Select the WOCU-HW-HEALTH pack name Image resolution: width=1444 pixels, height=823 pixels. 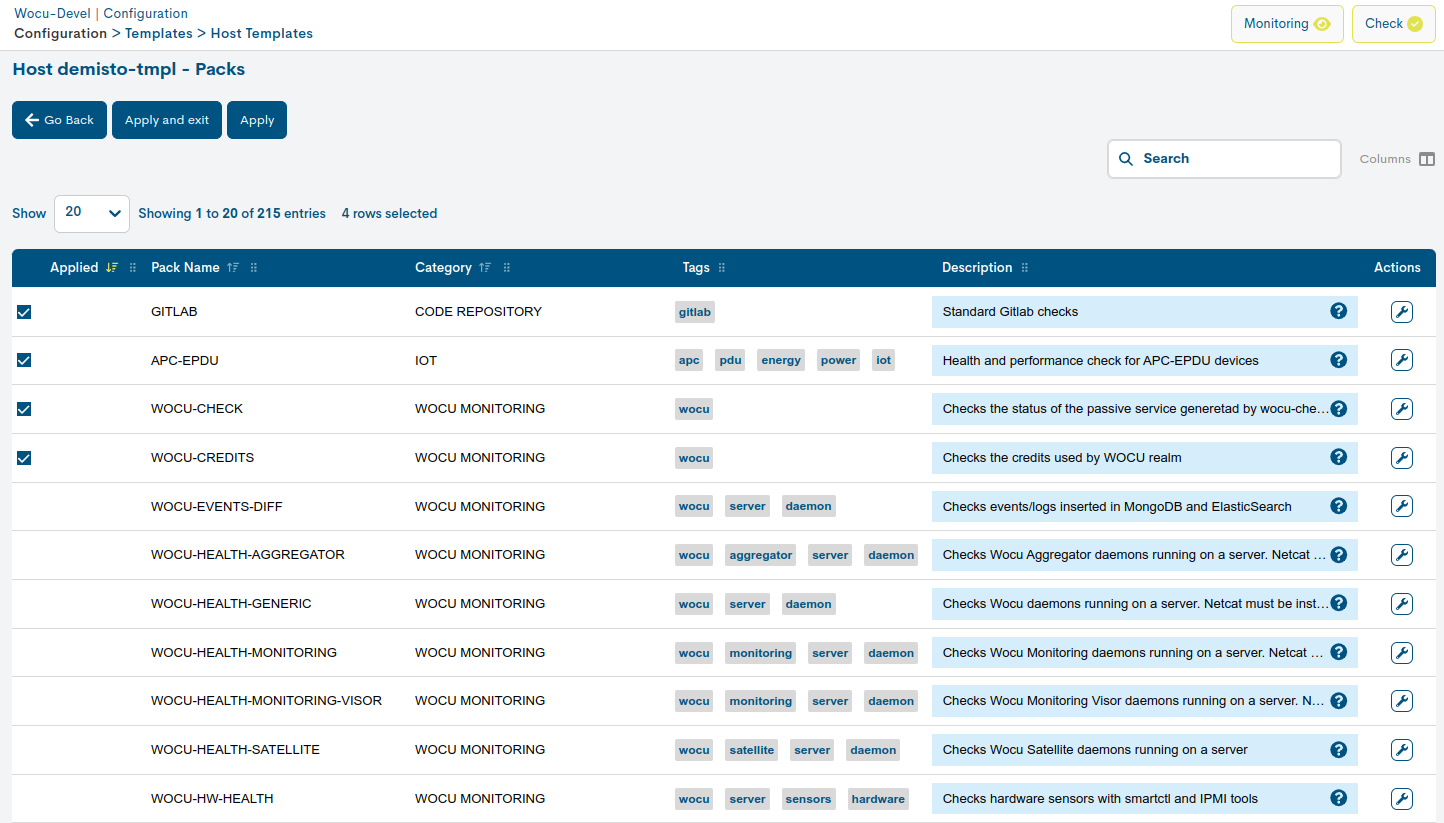(x=212, y=798)
